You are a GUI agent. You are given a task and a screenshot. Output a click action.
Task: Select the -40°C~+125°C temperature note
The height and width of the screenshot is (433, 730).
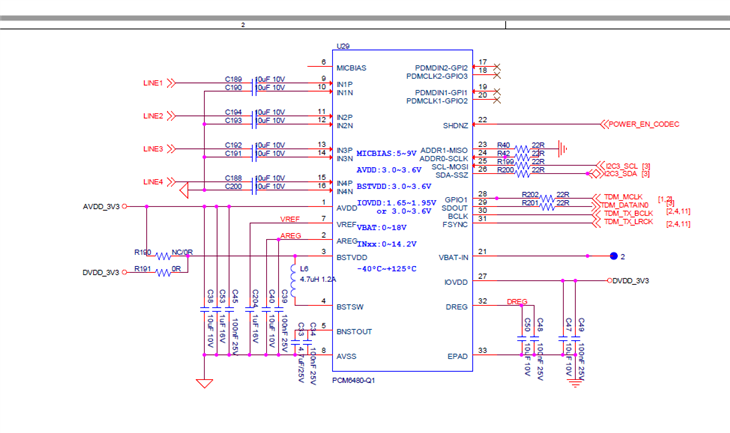(386, 269)
